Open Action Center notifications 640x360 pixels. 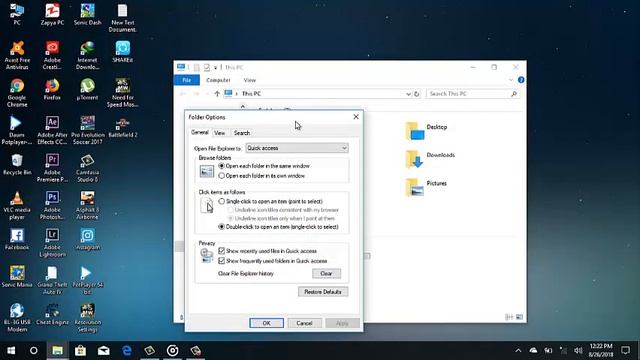pos(625,350)
